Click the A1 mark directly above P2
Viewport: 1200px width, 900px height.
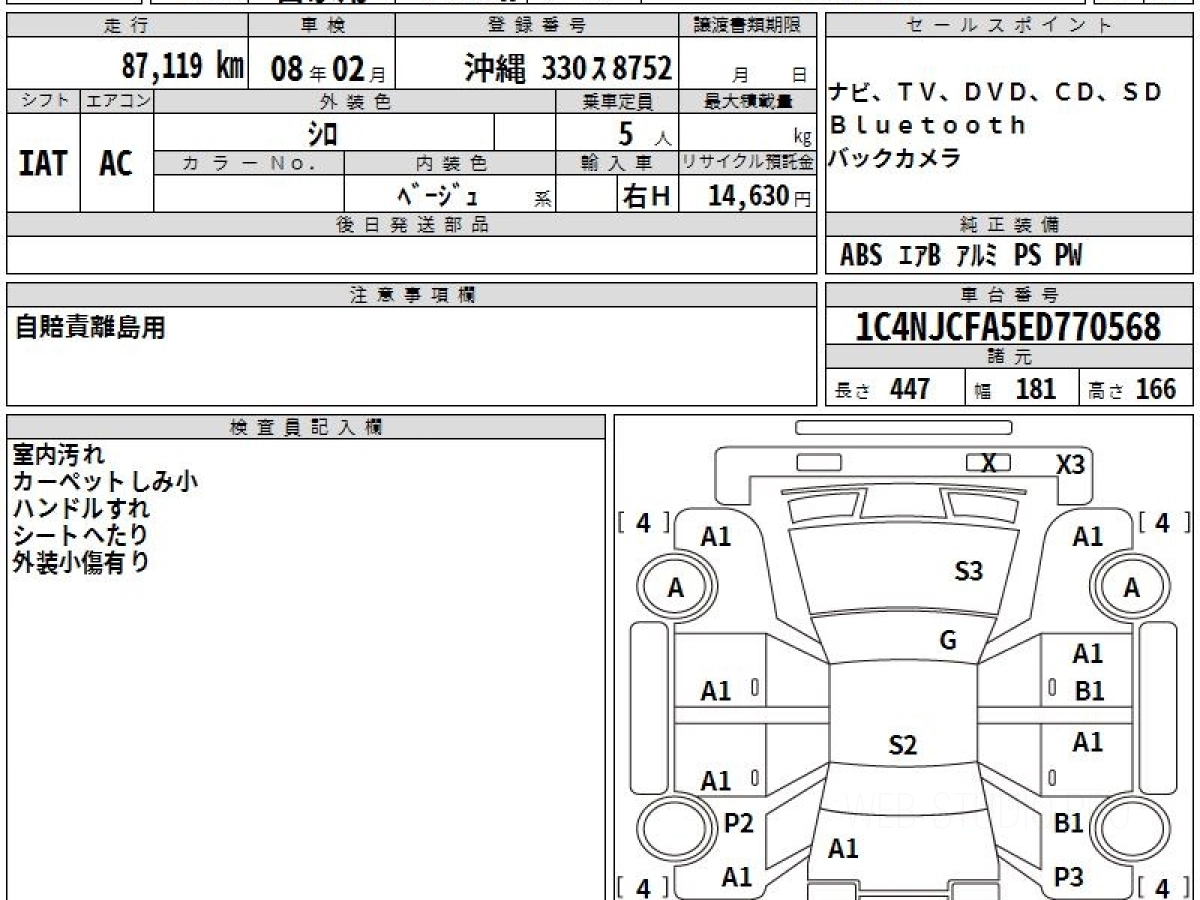coord(716,781)
